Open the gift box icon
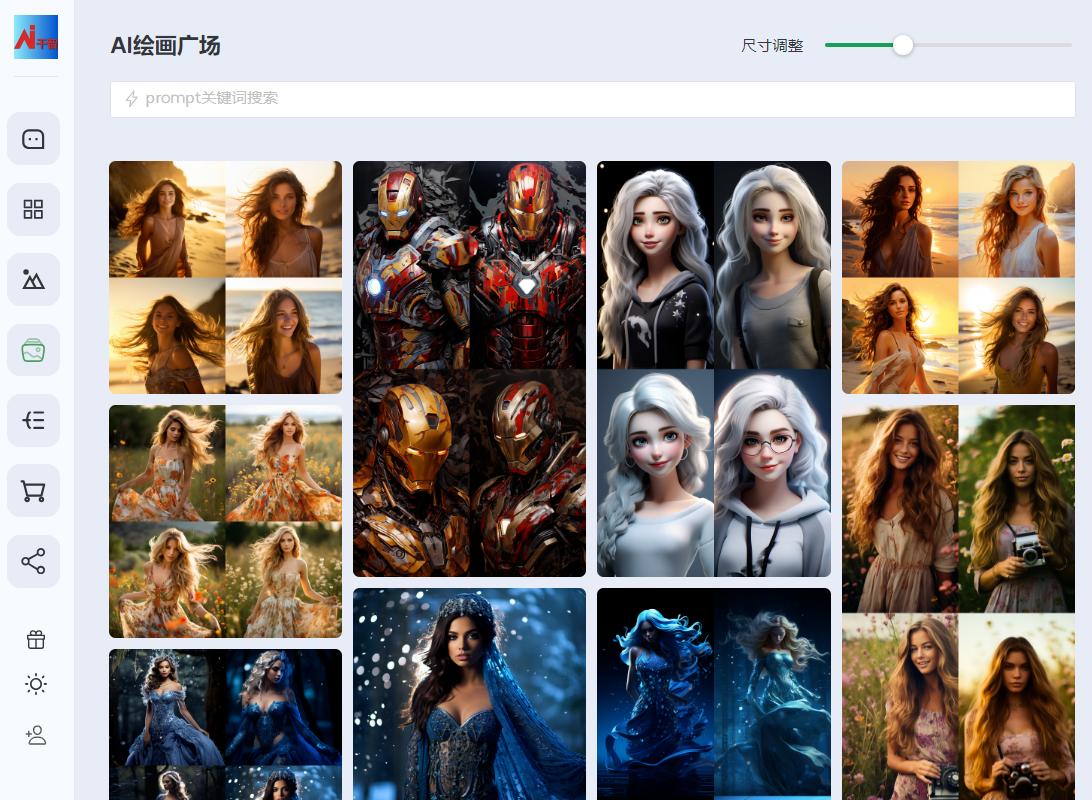 click(x=36, y=639)
